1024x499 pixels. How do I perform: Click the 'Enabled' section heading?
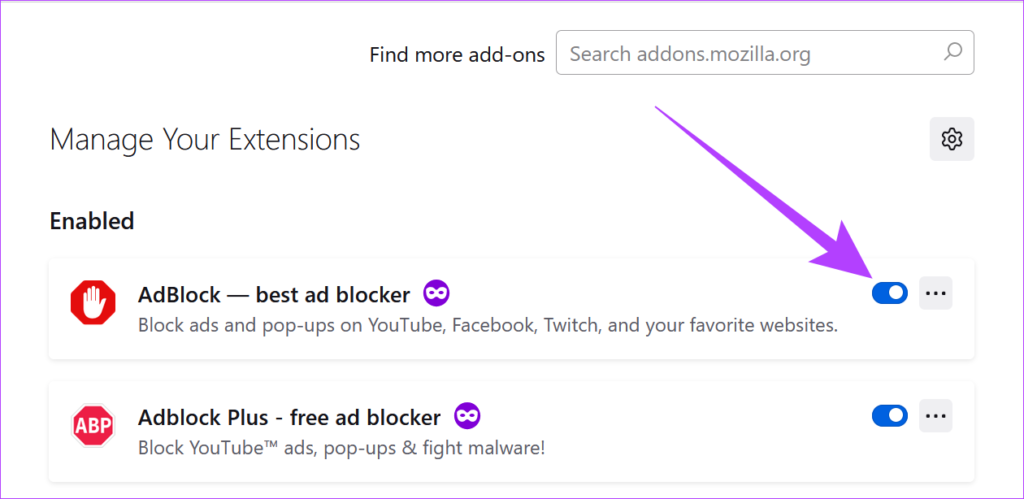[92, 221]
